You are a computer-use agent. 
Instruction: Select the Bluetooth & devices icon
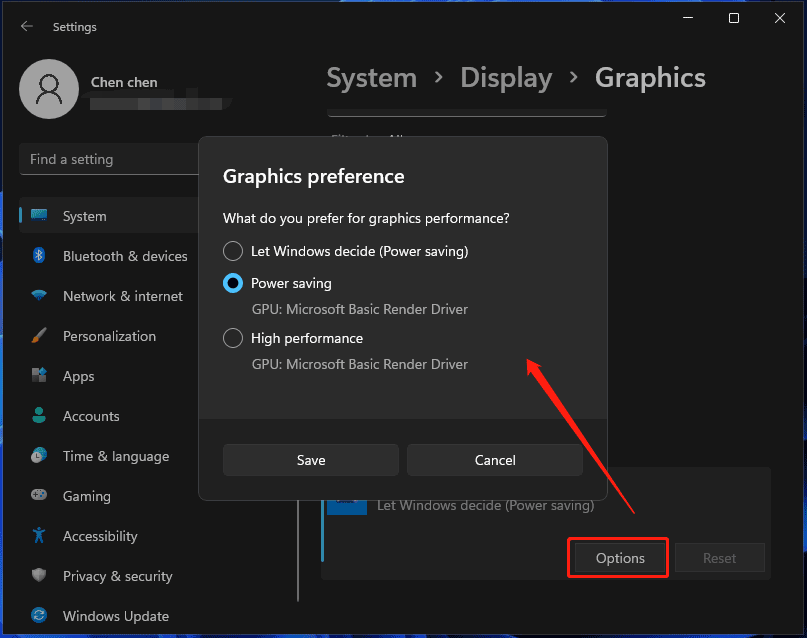click(x=124, y=256)
